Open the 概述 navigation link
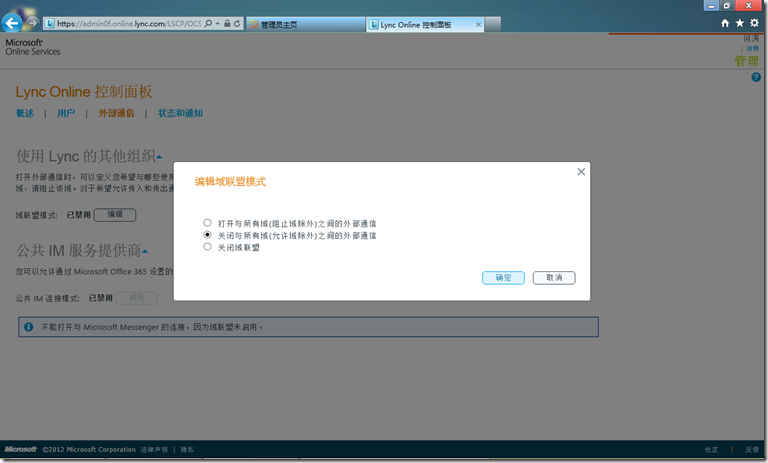The height and width of the screenshot is (463, 768). coord(25,113)
